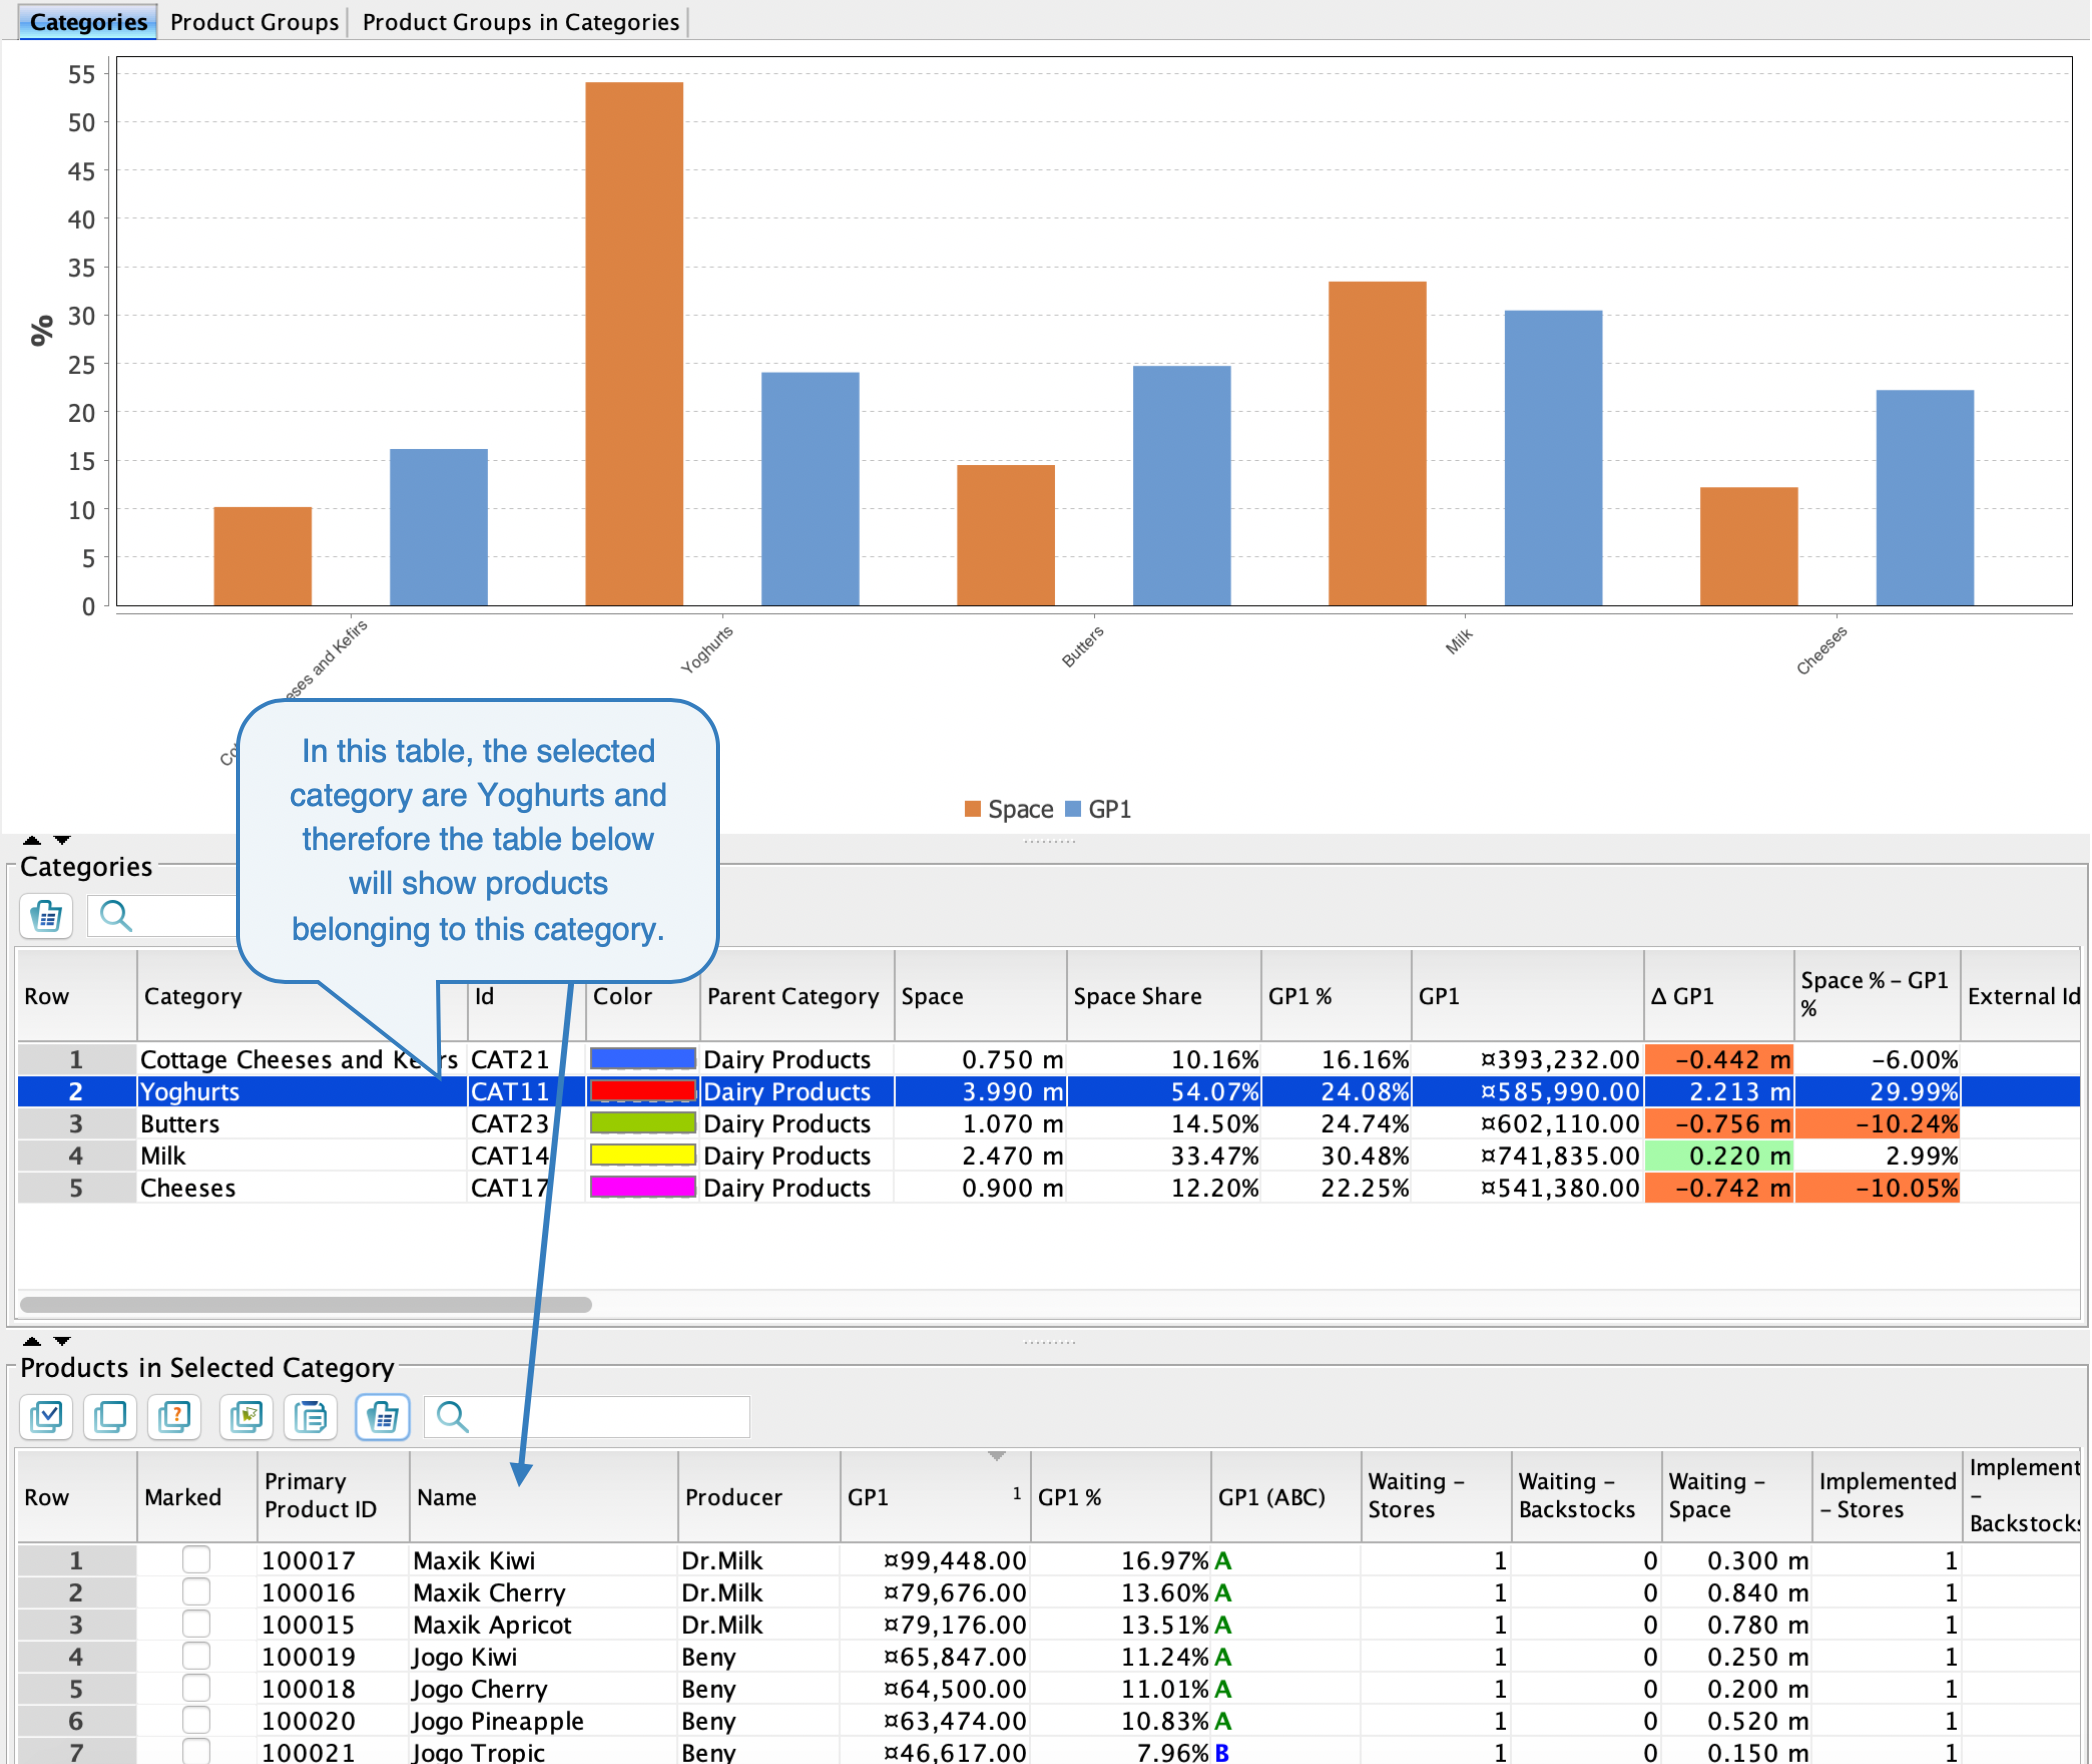This screenshot has height=1764, width=2092.
Task: Tick Marked checkbox for Jogo Tropic
Action: 196,1751
